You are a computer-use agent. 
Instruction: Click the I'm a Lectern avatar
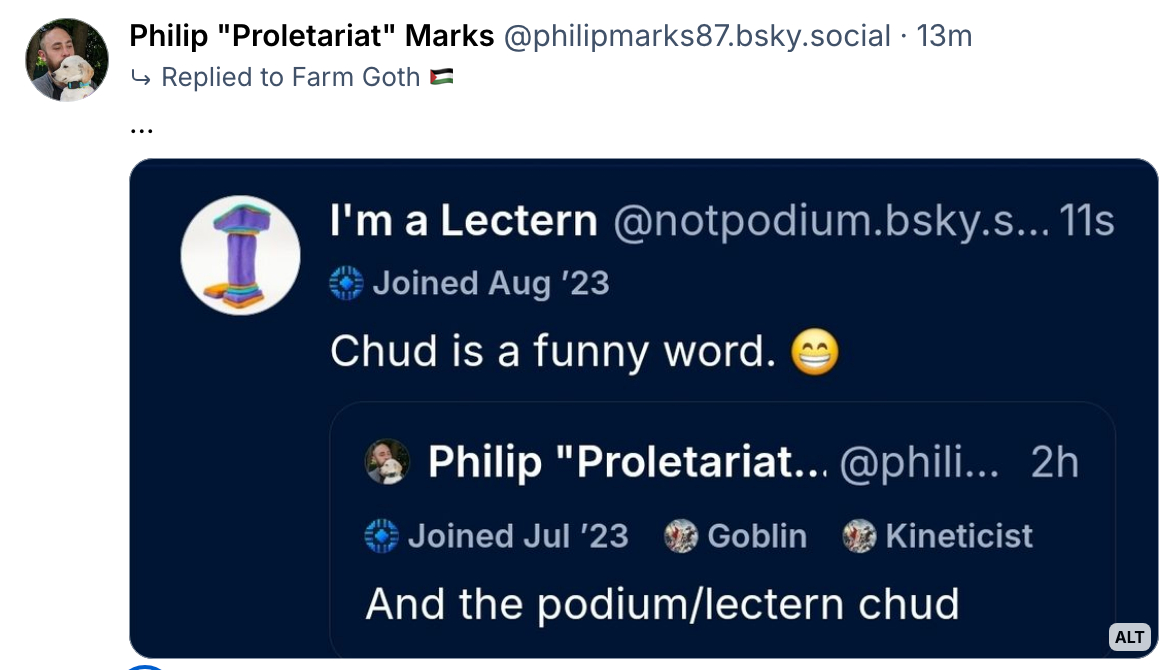pos(241,255)
